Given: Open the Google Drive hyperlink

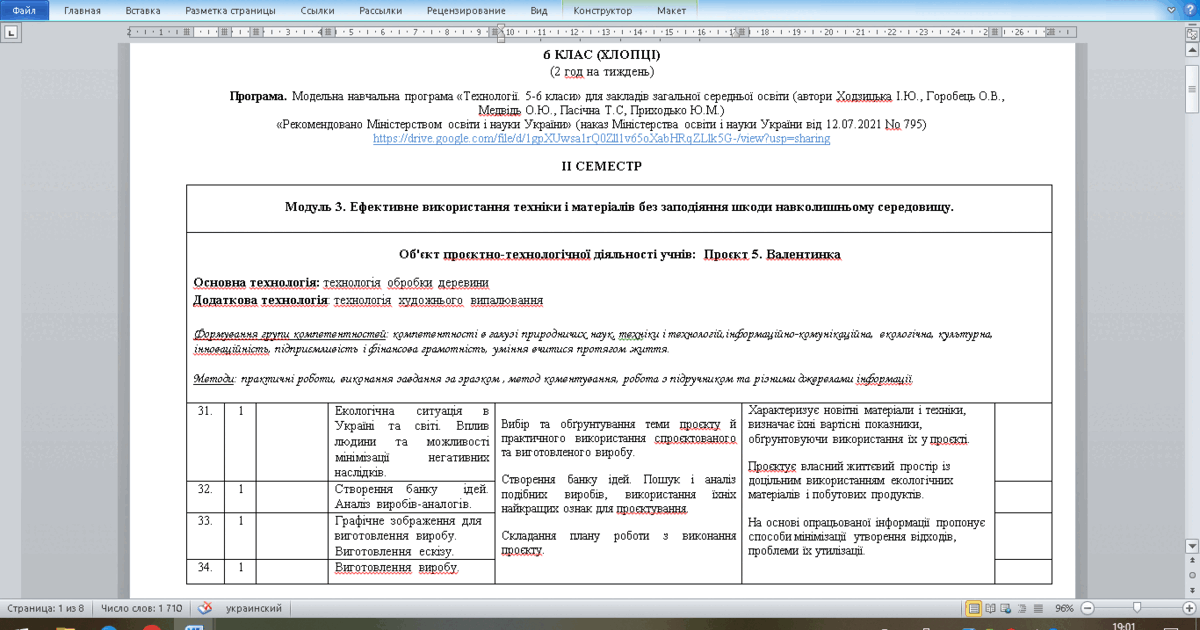Looking at the screenshot, I should 601,138.
